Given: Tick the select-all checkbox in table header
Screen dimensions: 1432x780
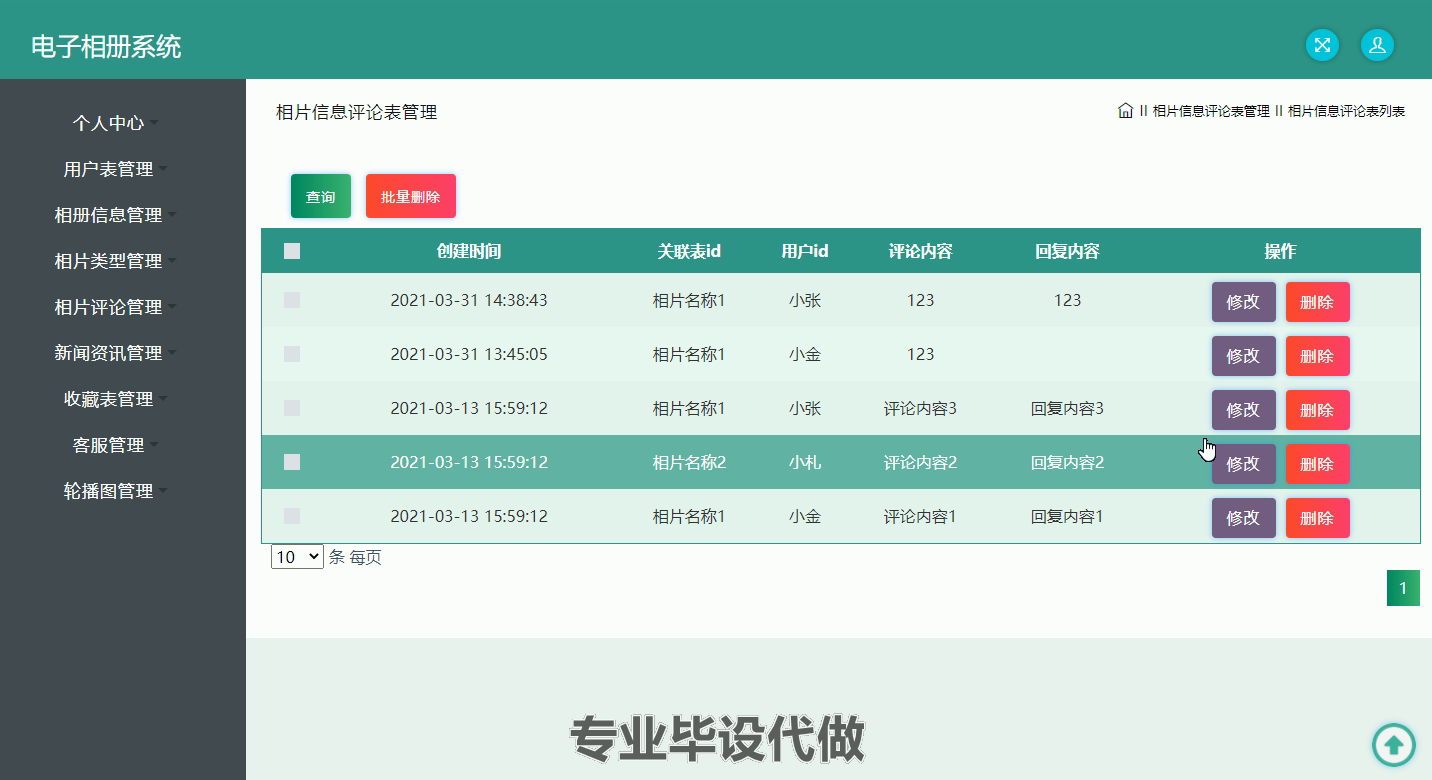Looking at the screenshot, I should tap(292, 251).
